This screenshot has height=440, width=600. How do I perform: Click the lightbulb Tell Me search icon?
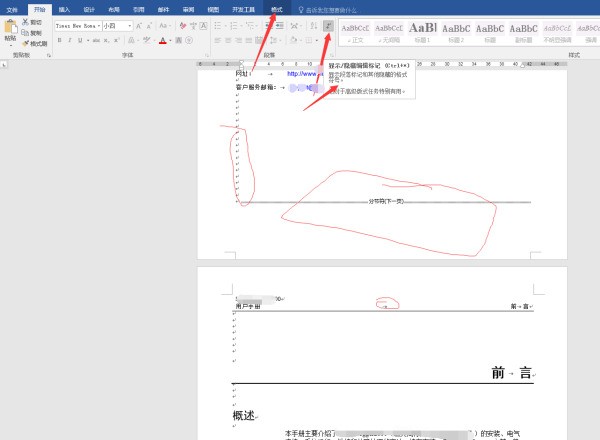coord(301,10)
